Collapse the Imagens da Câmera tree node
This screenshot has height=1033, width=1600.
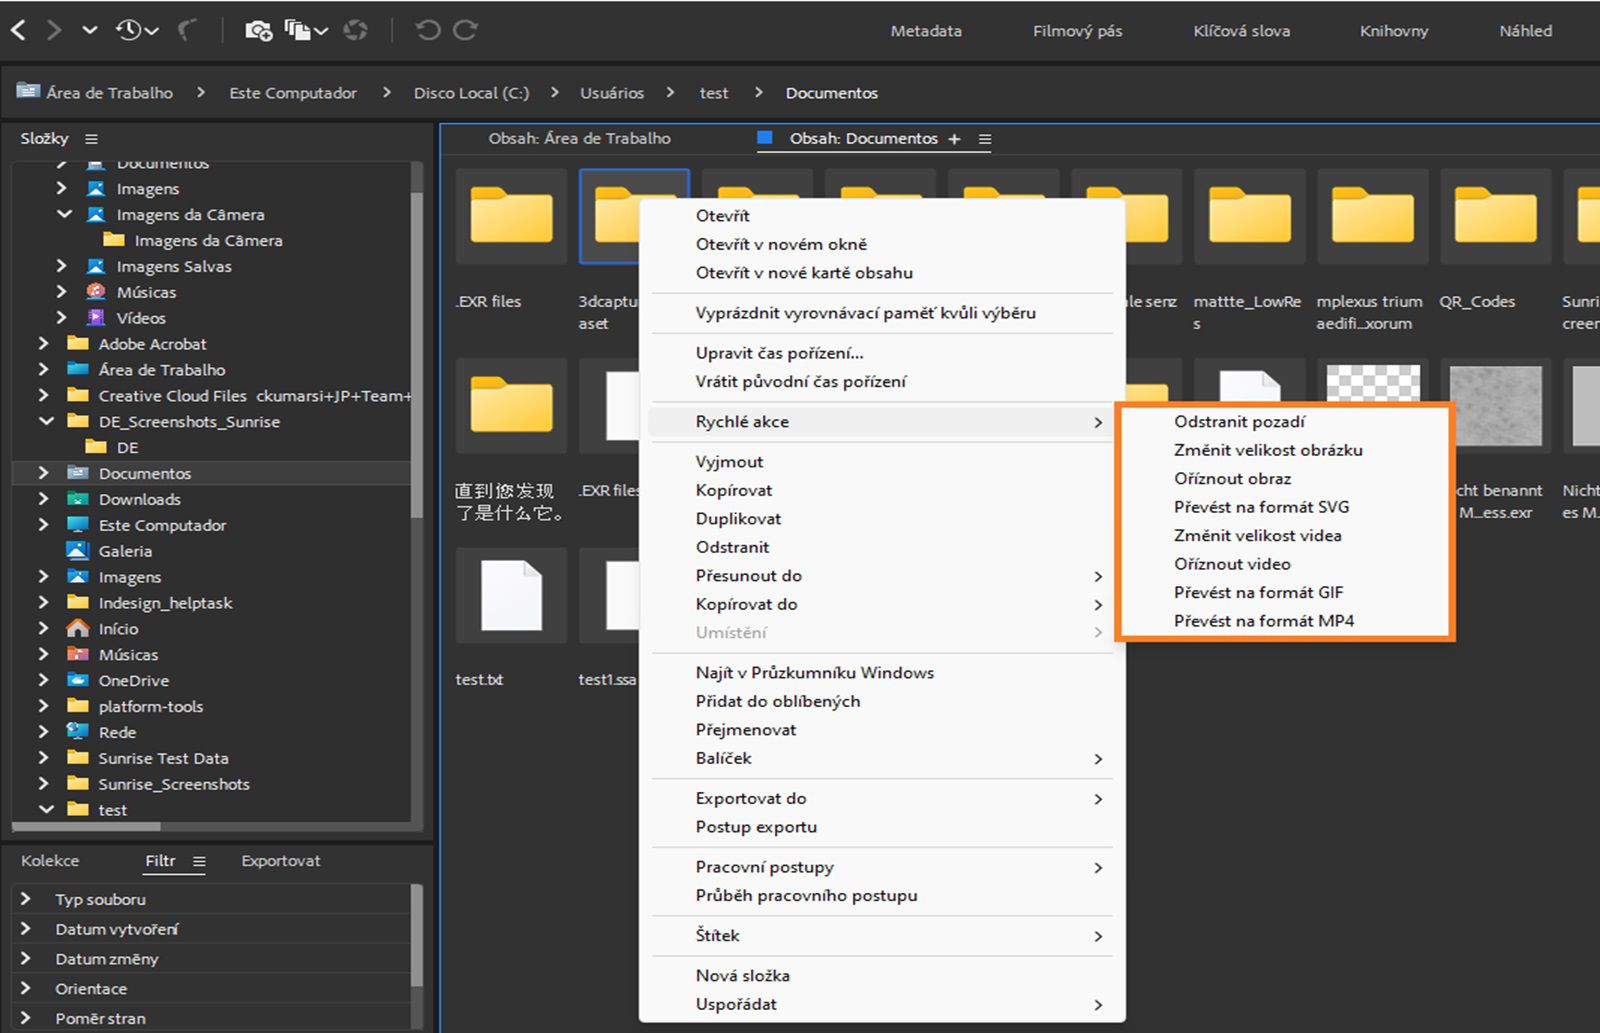pos(64,214)
